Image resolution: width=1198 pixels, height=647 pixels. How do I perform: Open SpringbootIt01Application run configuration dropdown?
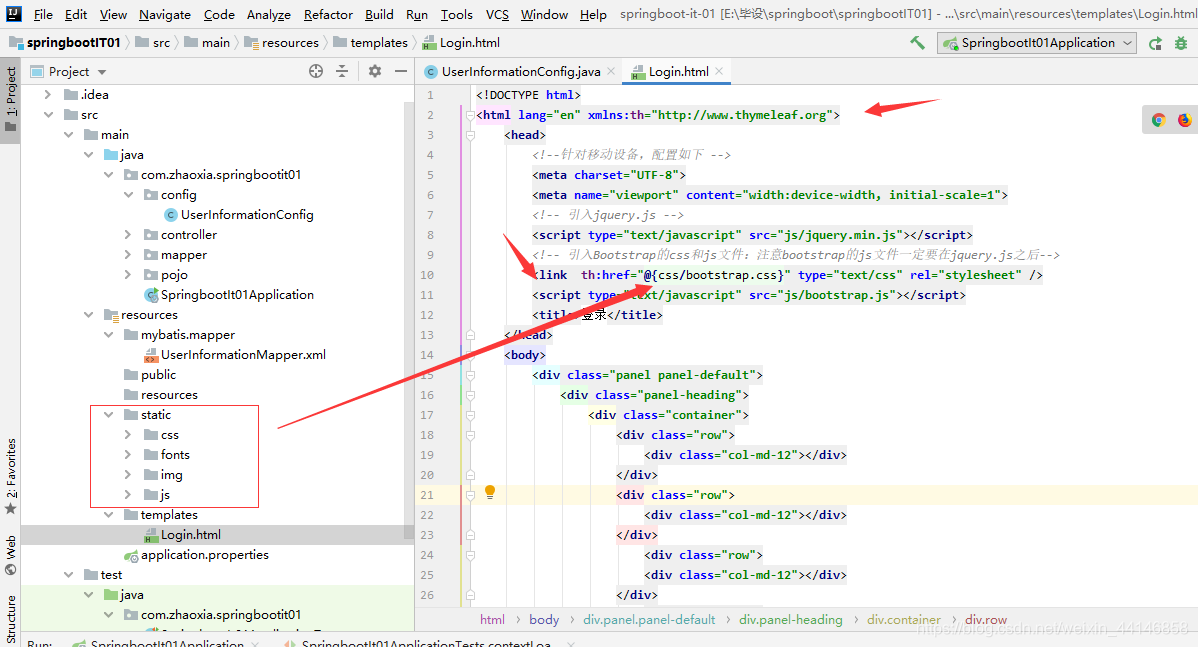(1037, 43)
